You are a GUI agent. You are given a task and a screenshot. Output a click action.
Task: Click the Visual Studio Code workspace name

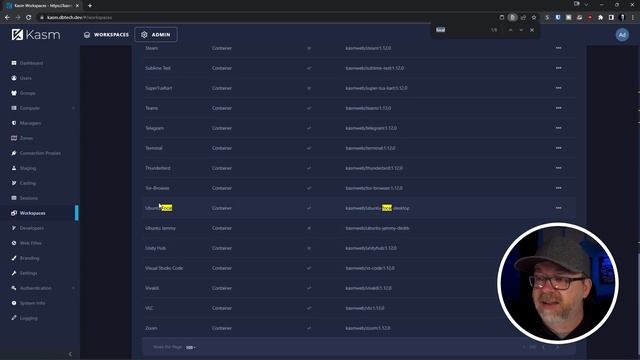[164, 268]
